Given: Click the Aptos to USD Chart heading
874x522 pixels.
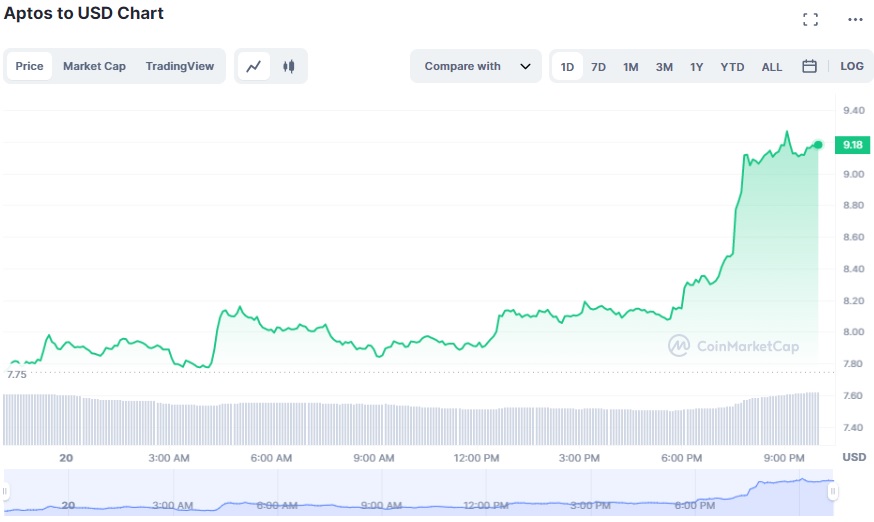Looking at the screenshot, I should [84, 13].
